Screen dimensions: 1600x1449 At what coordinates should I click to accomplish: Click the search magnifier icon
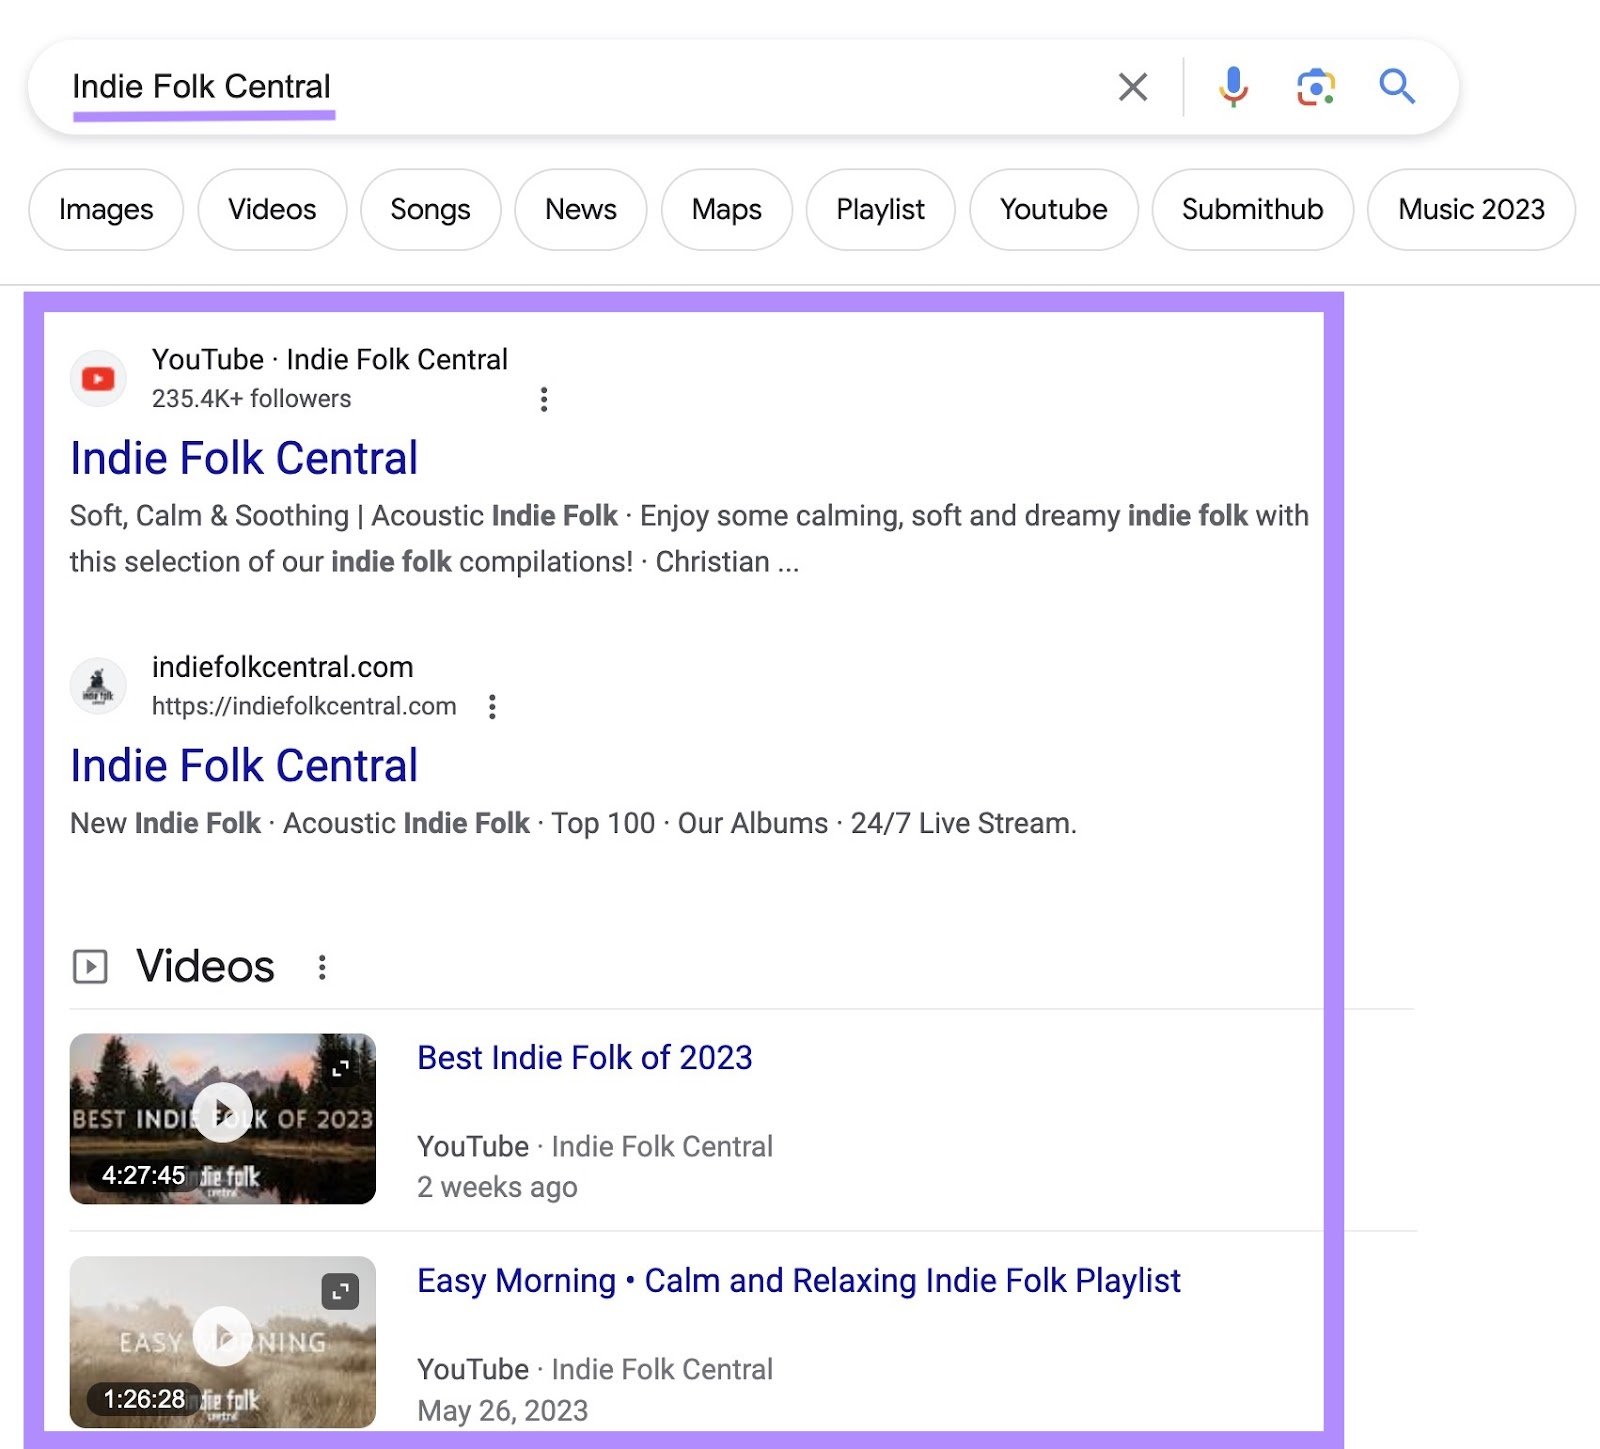[x=1397, y=87]
